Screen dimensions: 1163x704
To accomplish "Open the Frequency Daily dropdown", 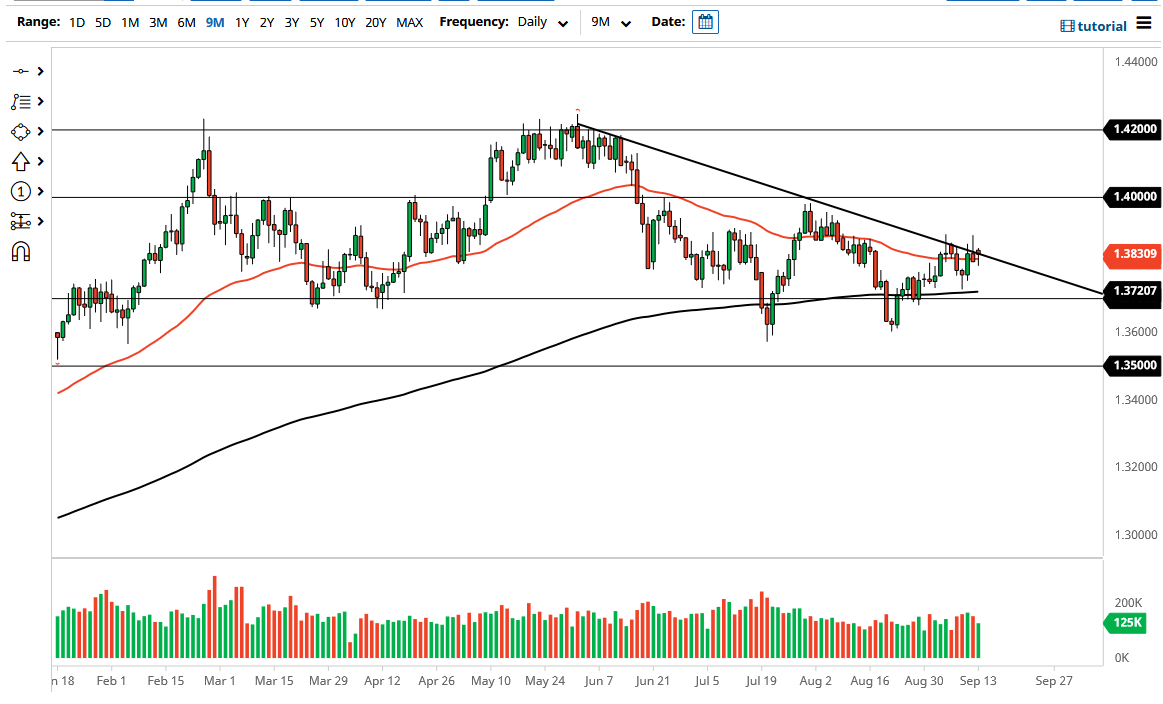I will coord(543,22).
